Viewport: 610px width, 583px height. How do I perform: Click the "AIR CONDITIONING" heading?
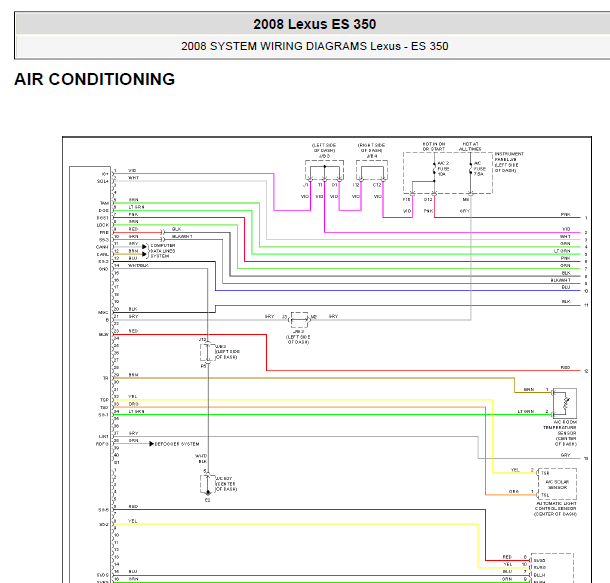[x=95, y=79]
